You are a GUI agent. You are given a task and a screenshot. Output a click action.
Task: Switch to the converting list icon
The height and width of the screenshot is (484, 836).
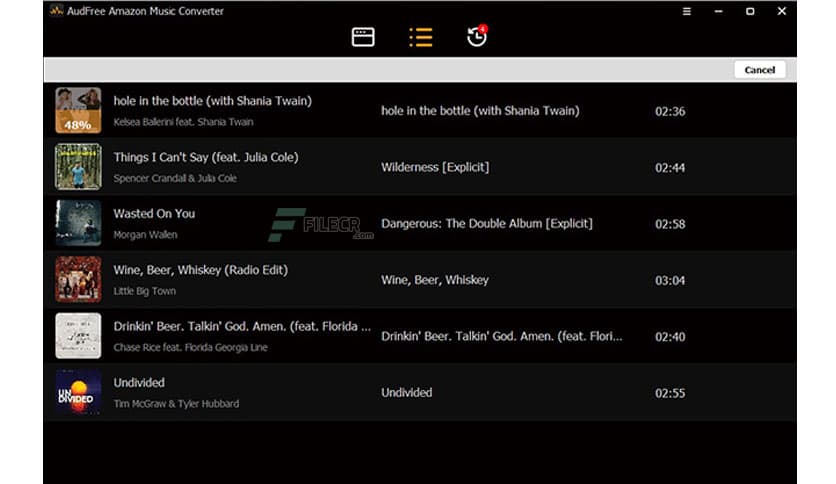point(421,37)
